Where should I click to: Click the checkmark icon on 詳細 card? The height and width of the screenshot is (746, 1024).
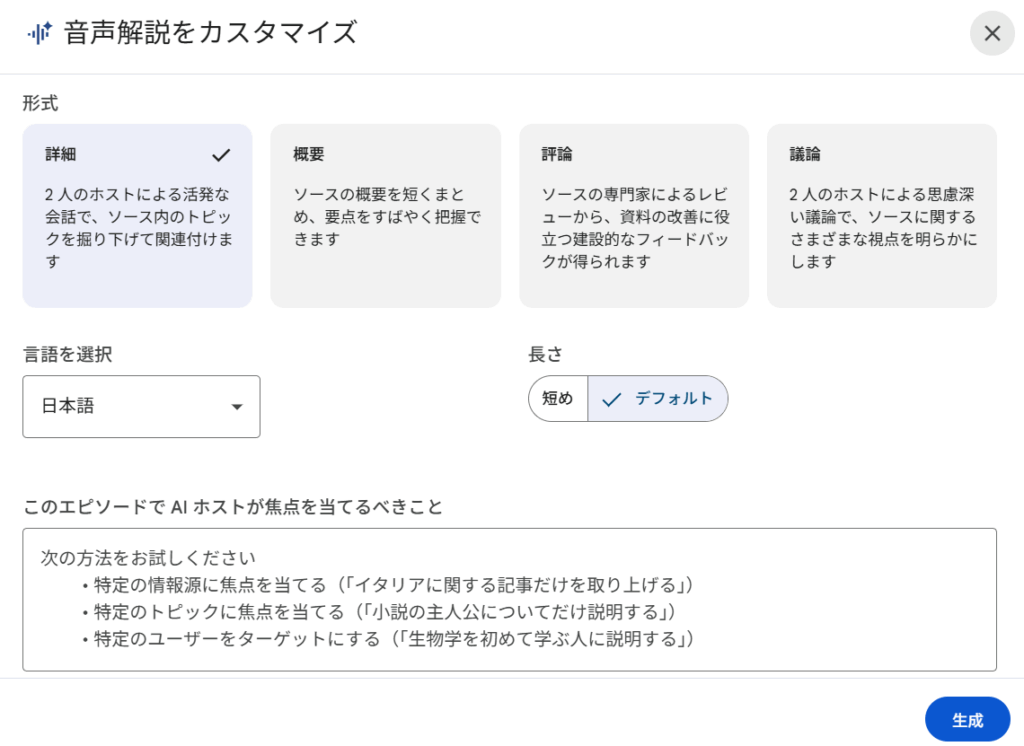pos(221,155)
